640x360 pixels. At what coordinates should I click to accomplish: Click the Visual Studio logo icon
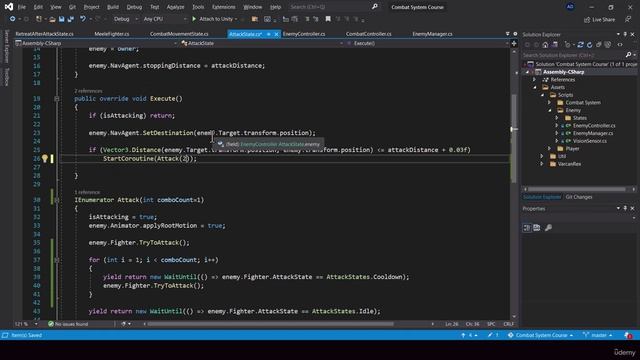[x=9, y=7]
